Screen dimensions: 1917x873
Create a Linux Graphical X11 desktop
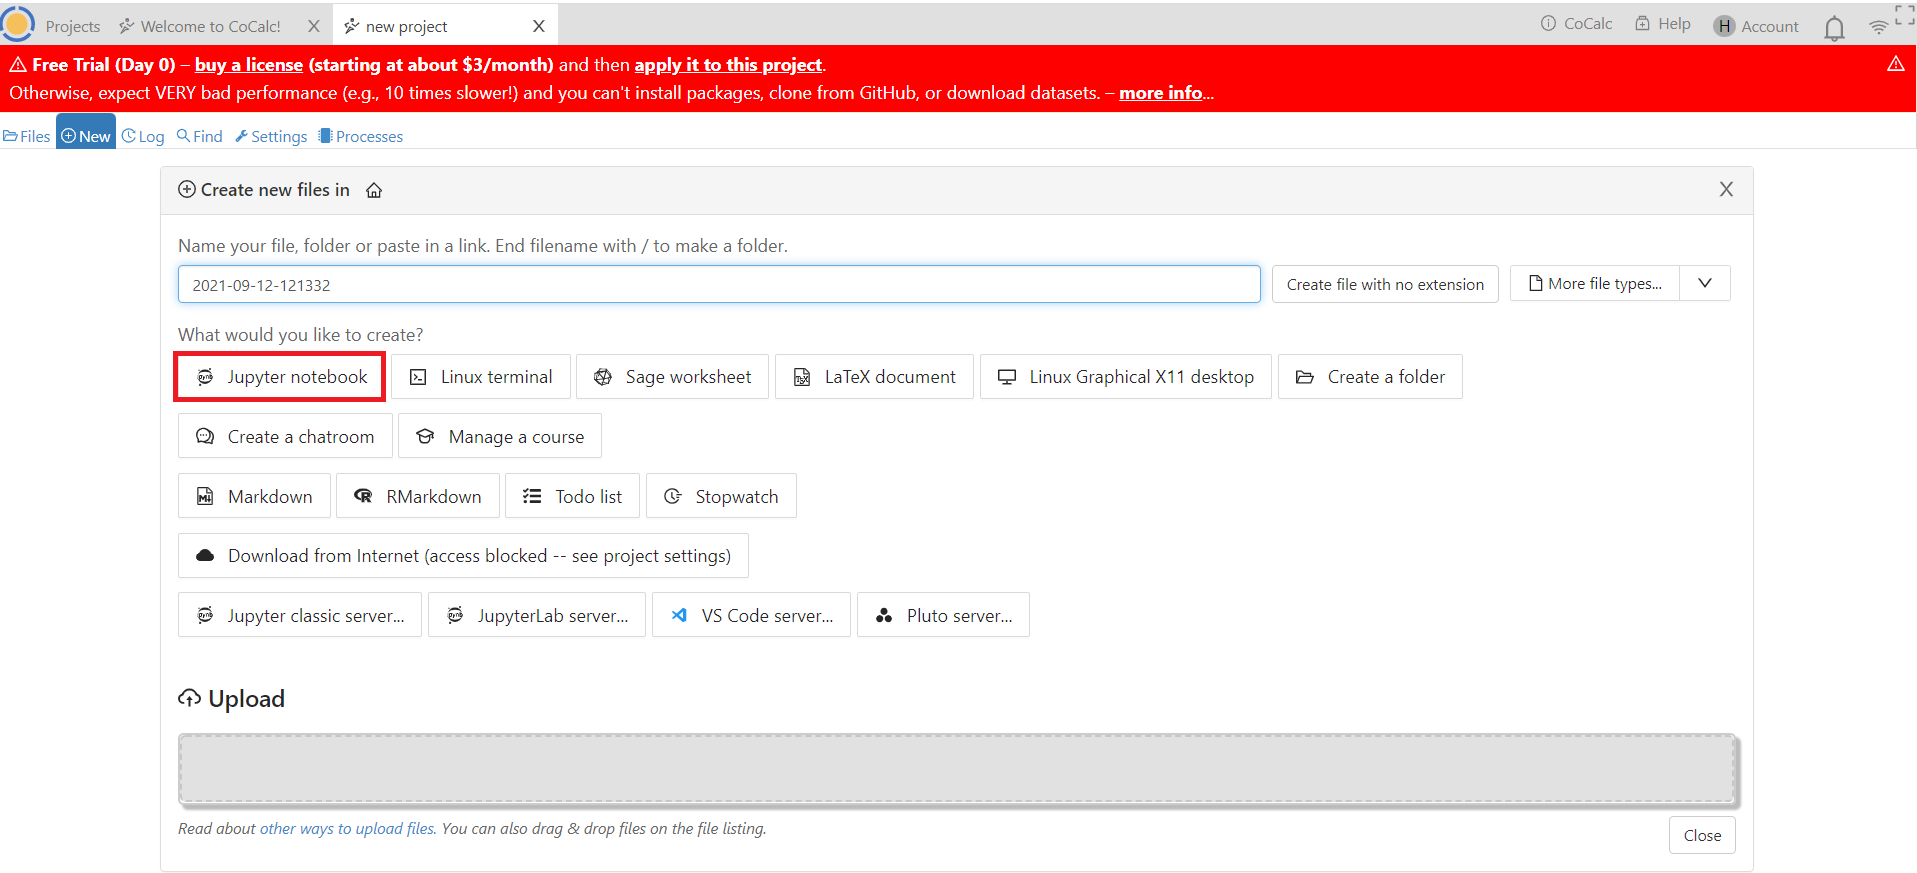1126,377
